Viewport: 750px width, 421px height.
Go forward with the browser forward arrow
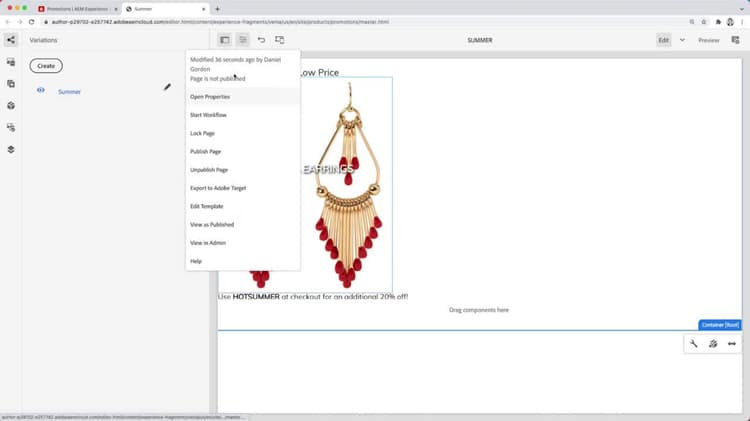coord(20,22)
